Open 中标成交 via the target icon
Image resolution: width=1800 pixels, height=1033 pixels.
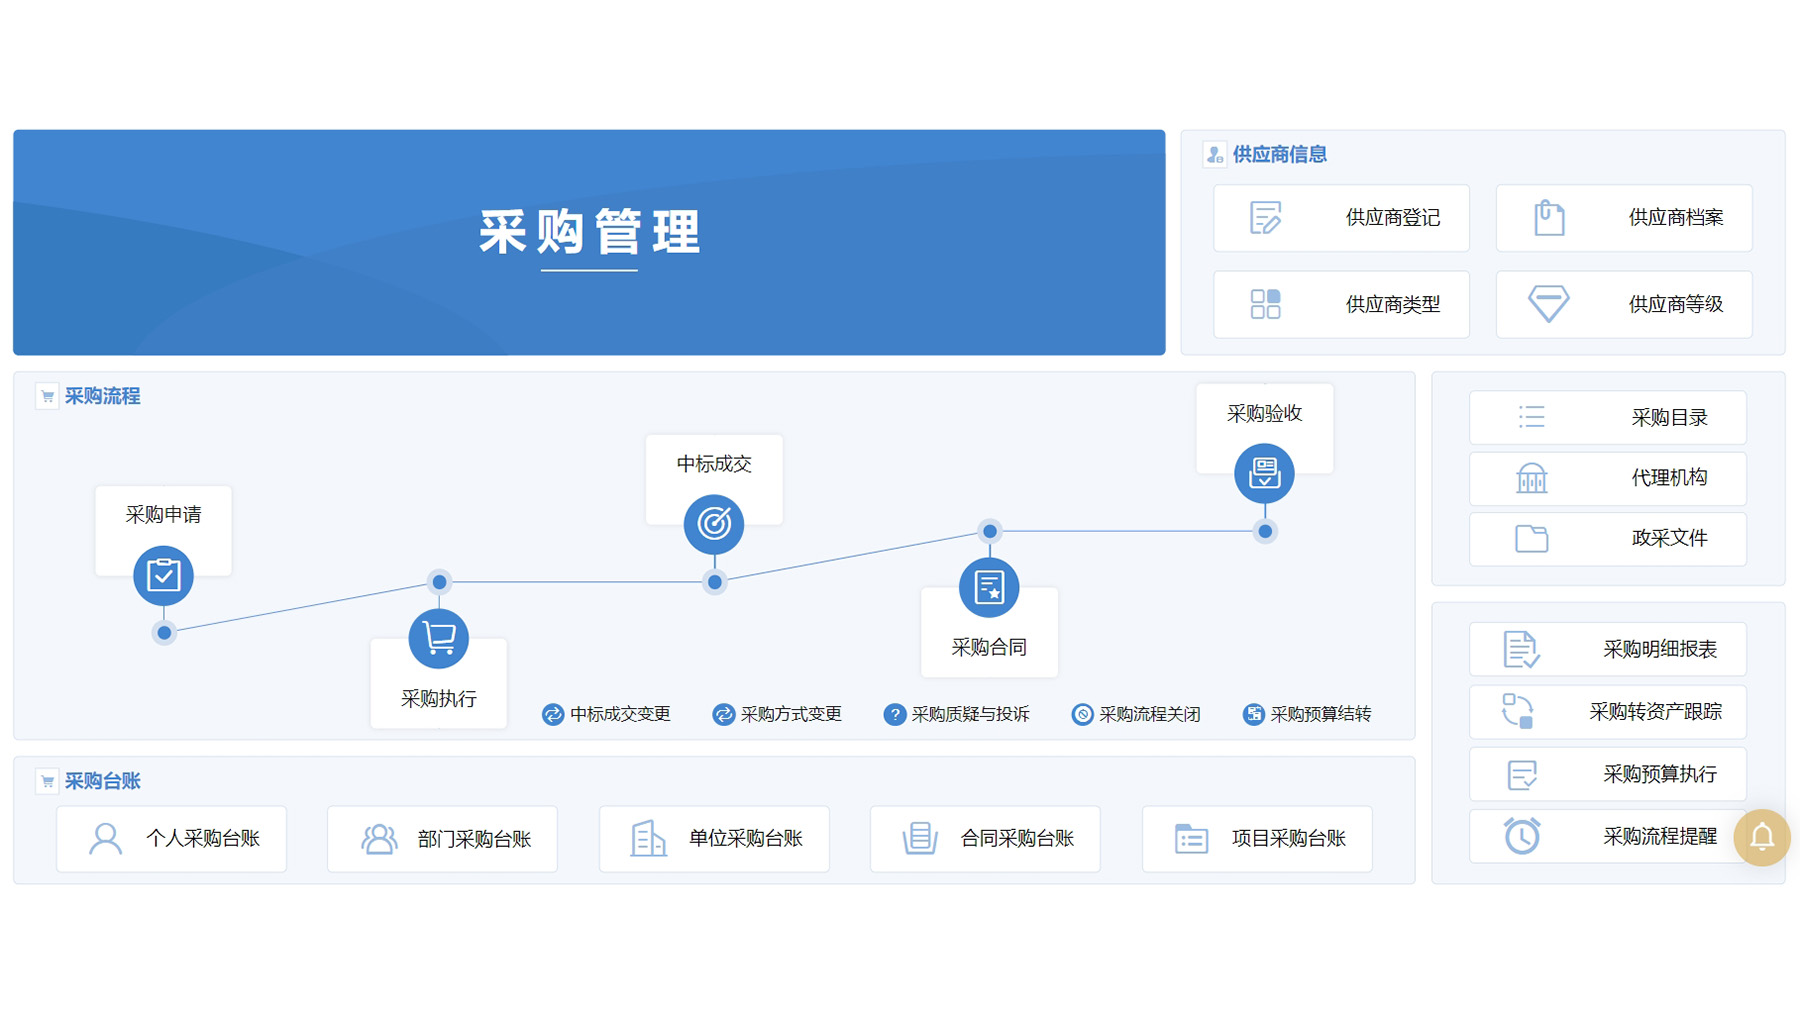click(x=714, y=524)
